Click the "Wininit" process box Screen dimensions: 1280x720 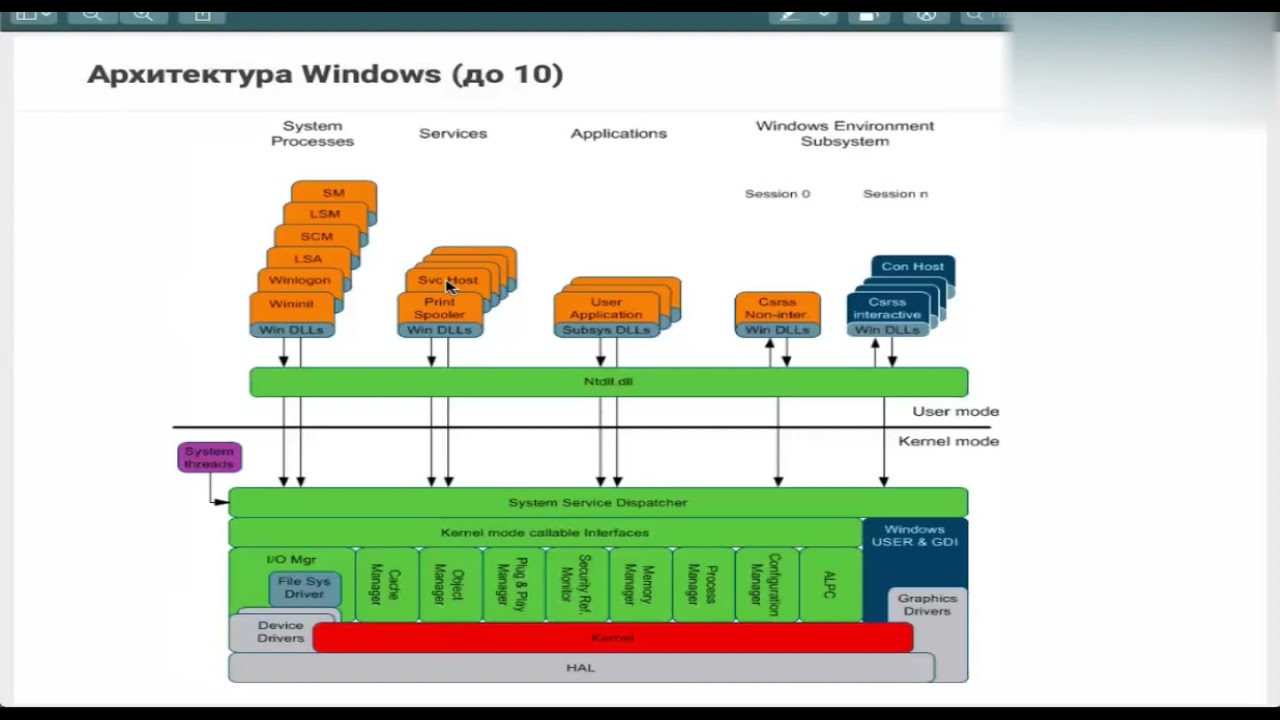[x=291, y=304]
